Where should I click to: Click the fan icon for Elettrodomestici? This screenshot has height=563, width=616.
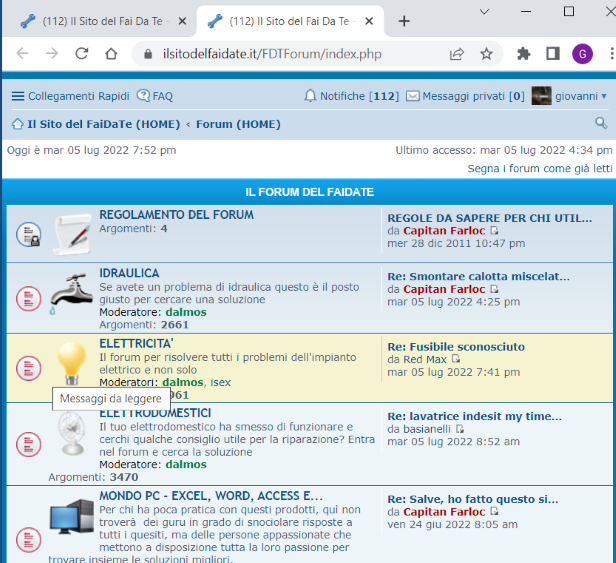[x=71, y=433]
